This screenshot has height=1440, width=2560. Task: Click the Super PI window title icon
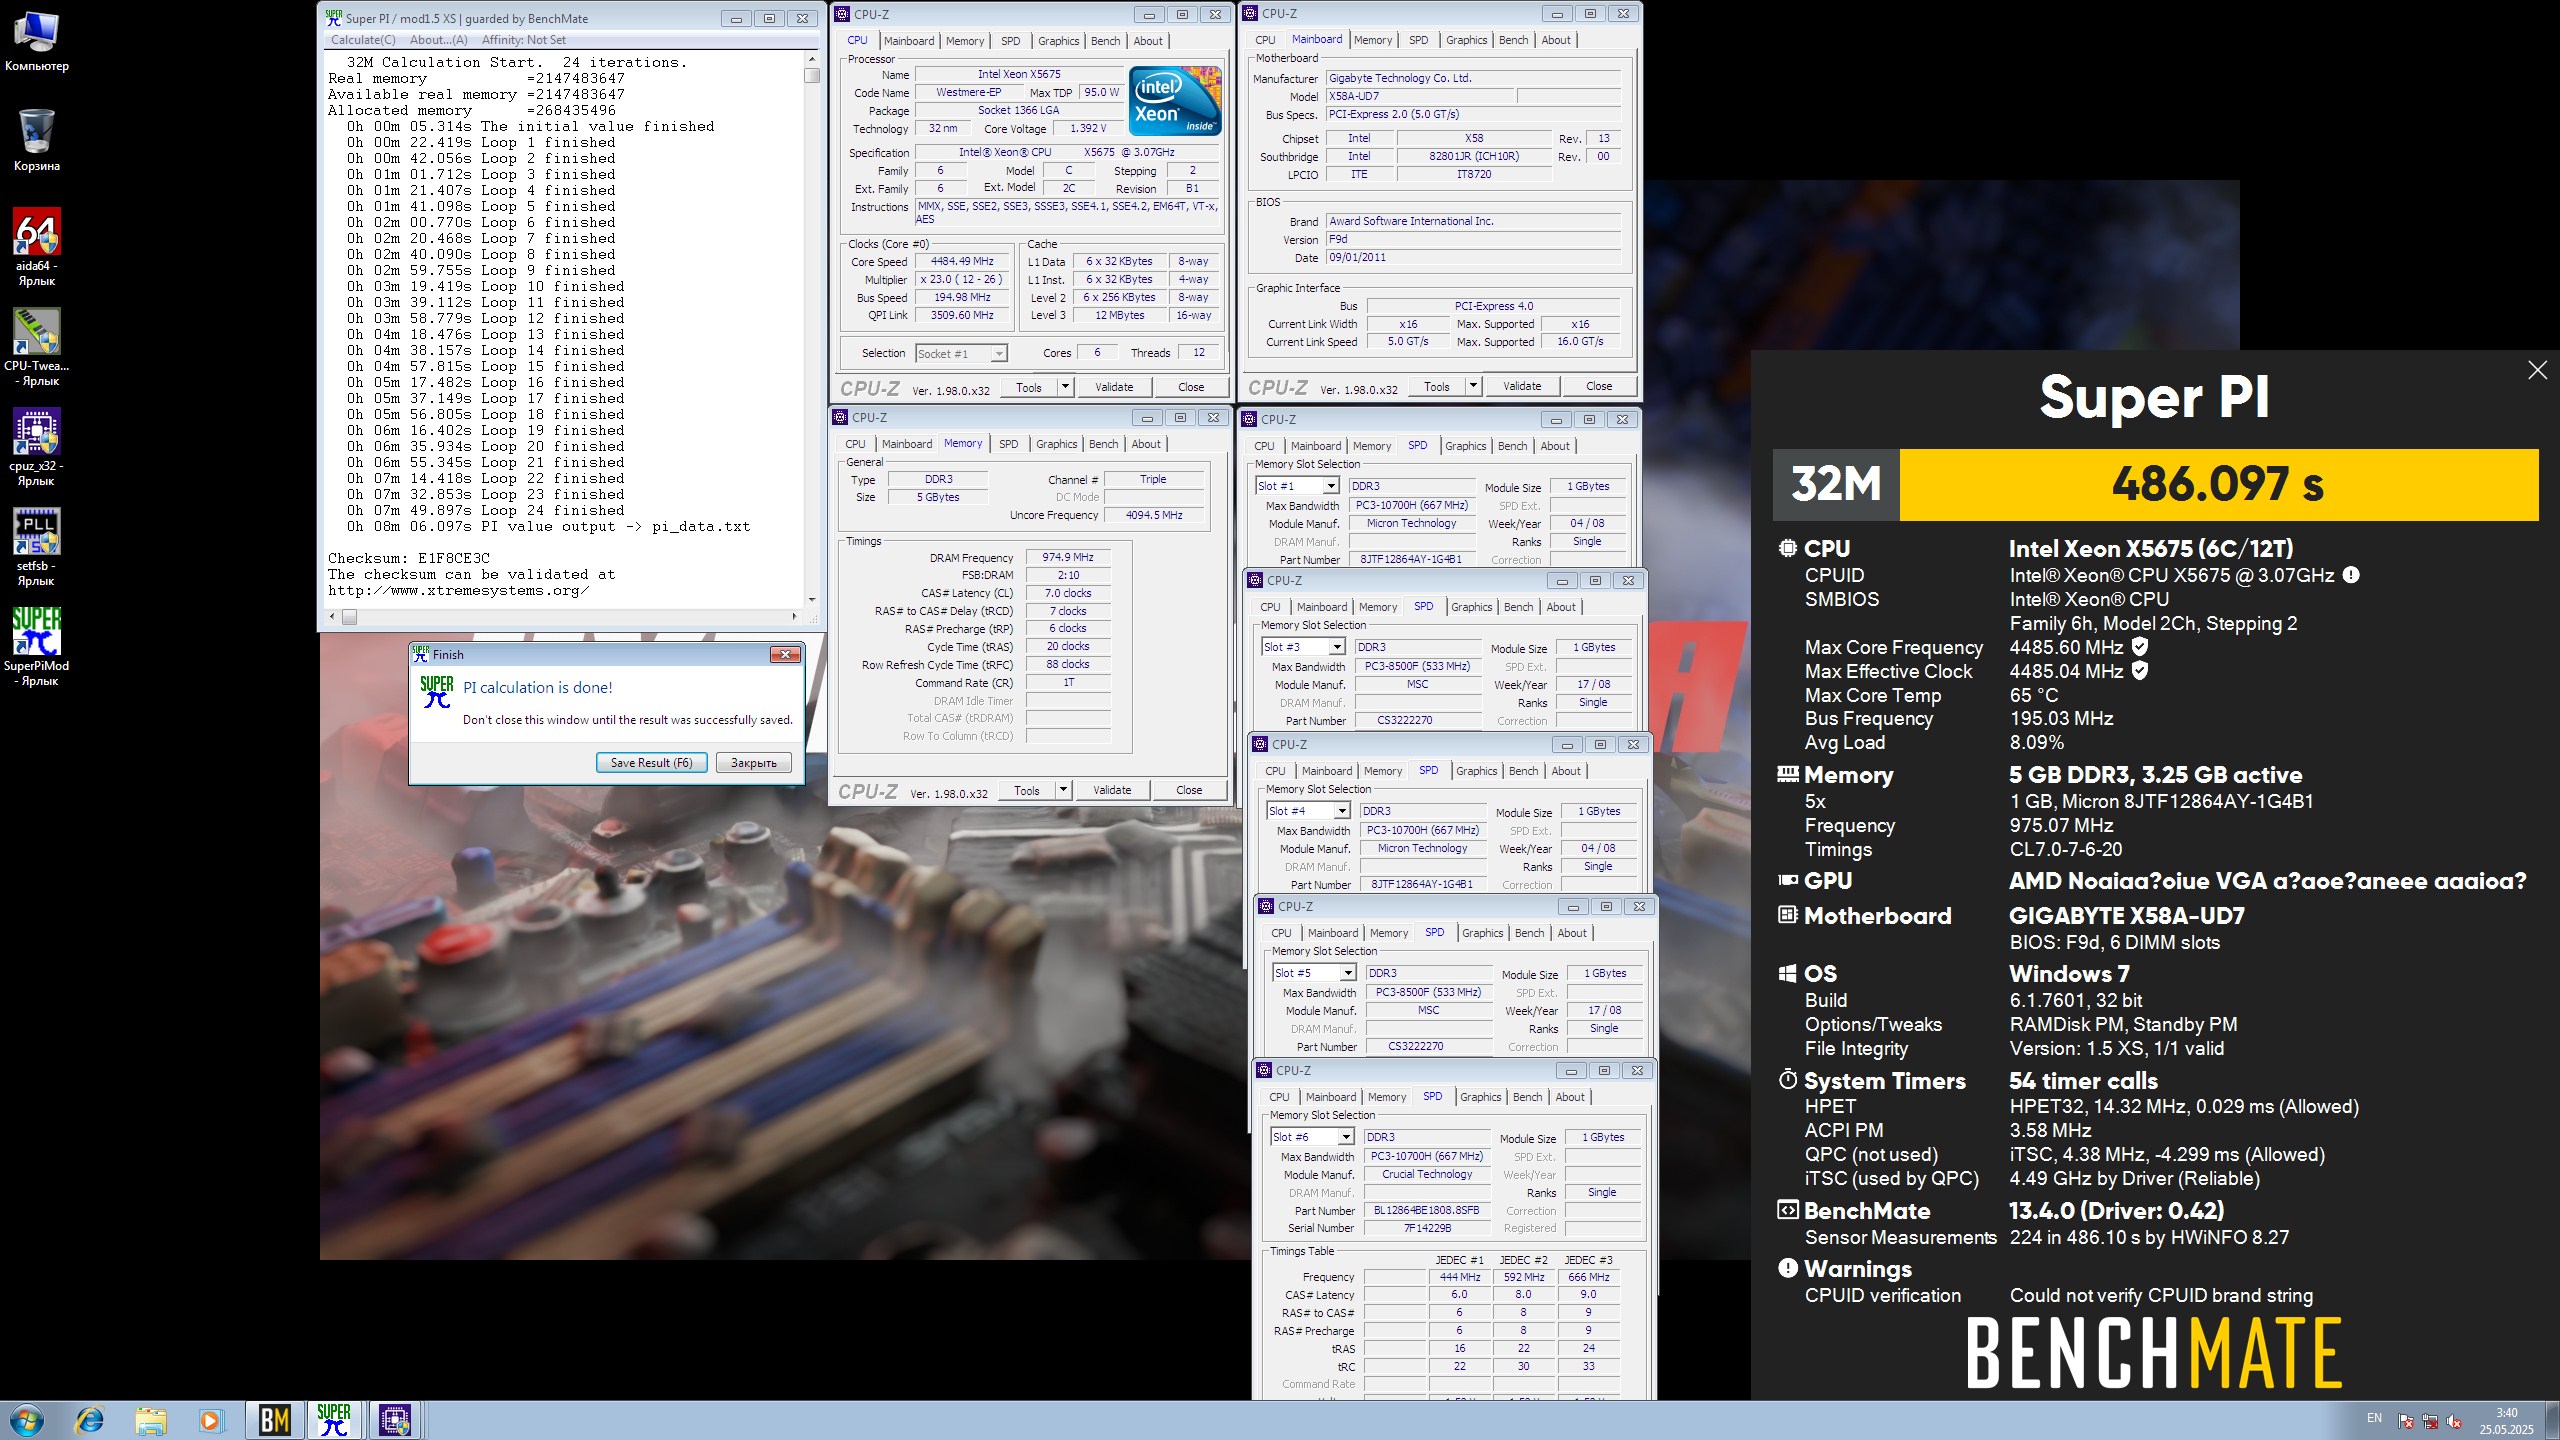(x=334, y=18)
